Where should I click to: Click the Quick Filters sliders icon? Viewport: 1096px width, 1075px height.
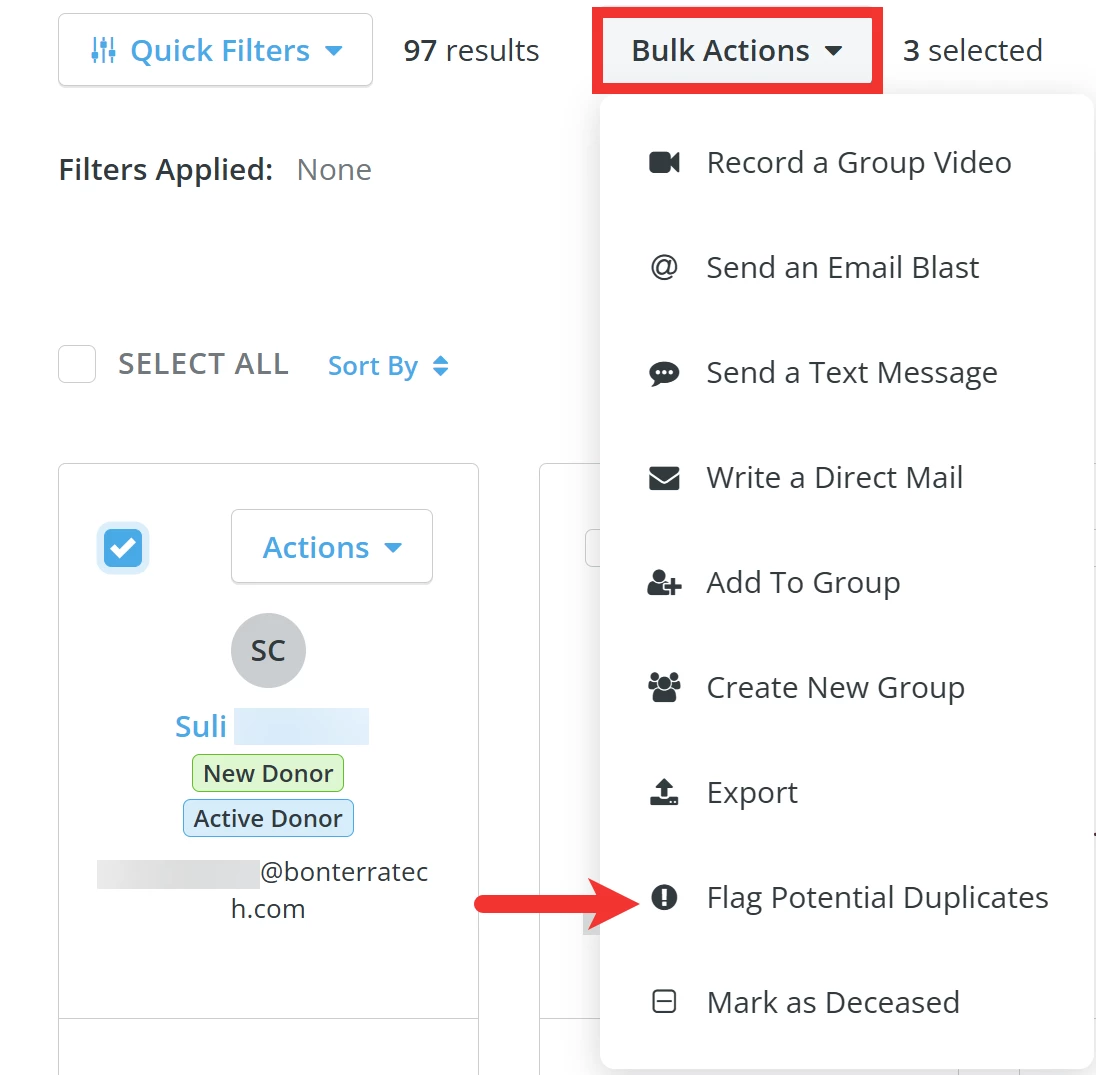click(103, 50)
